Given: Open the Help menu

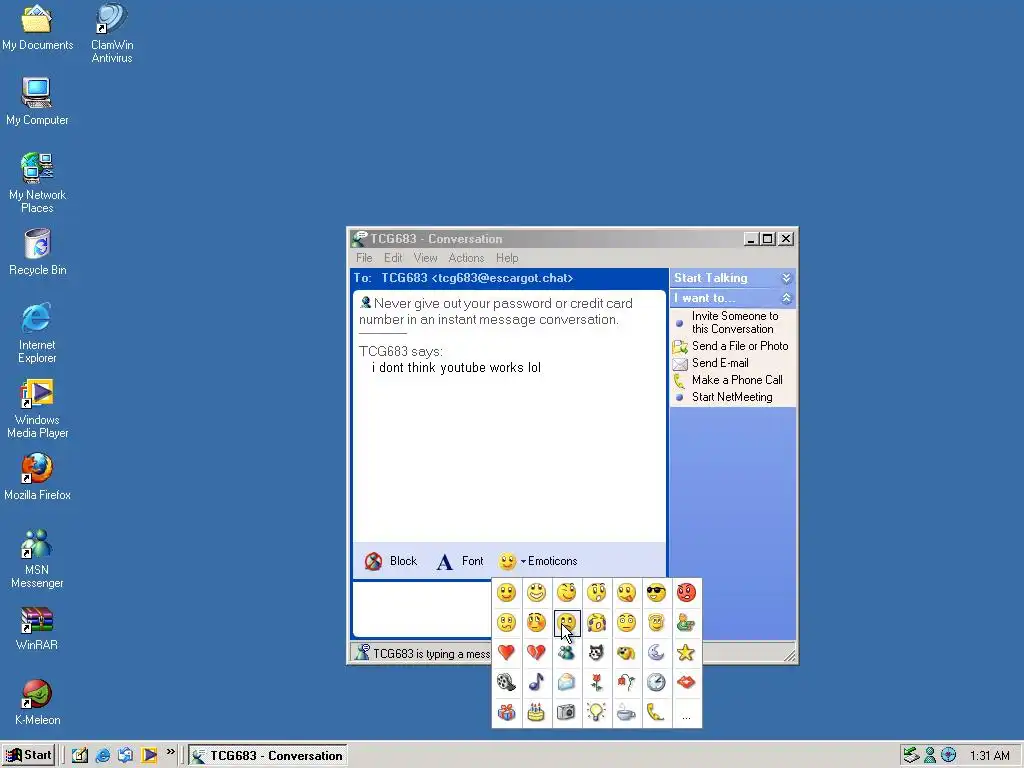Looking at the screenshot, I should click(x=507, y=258).
